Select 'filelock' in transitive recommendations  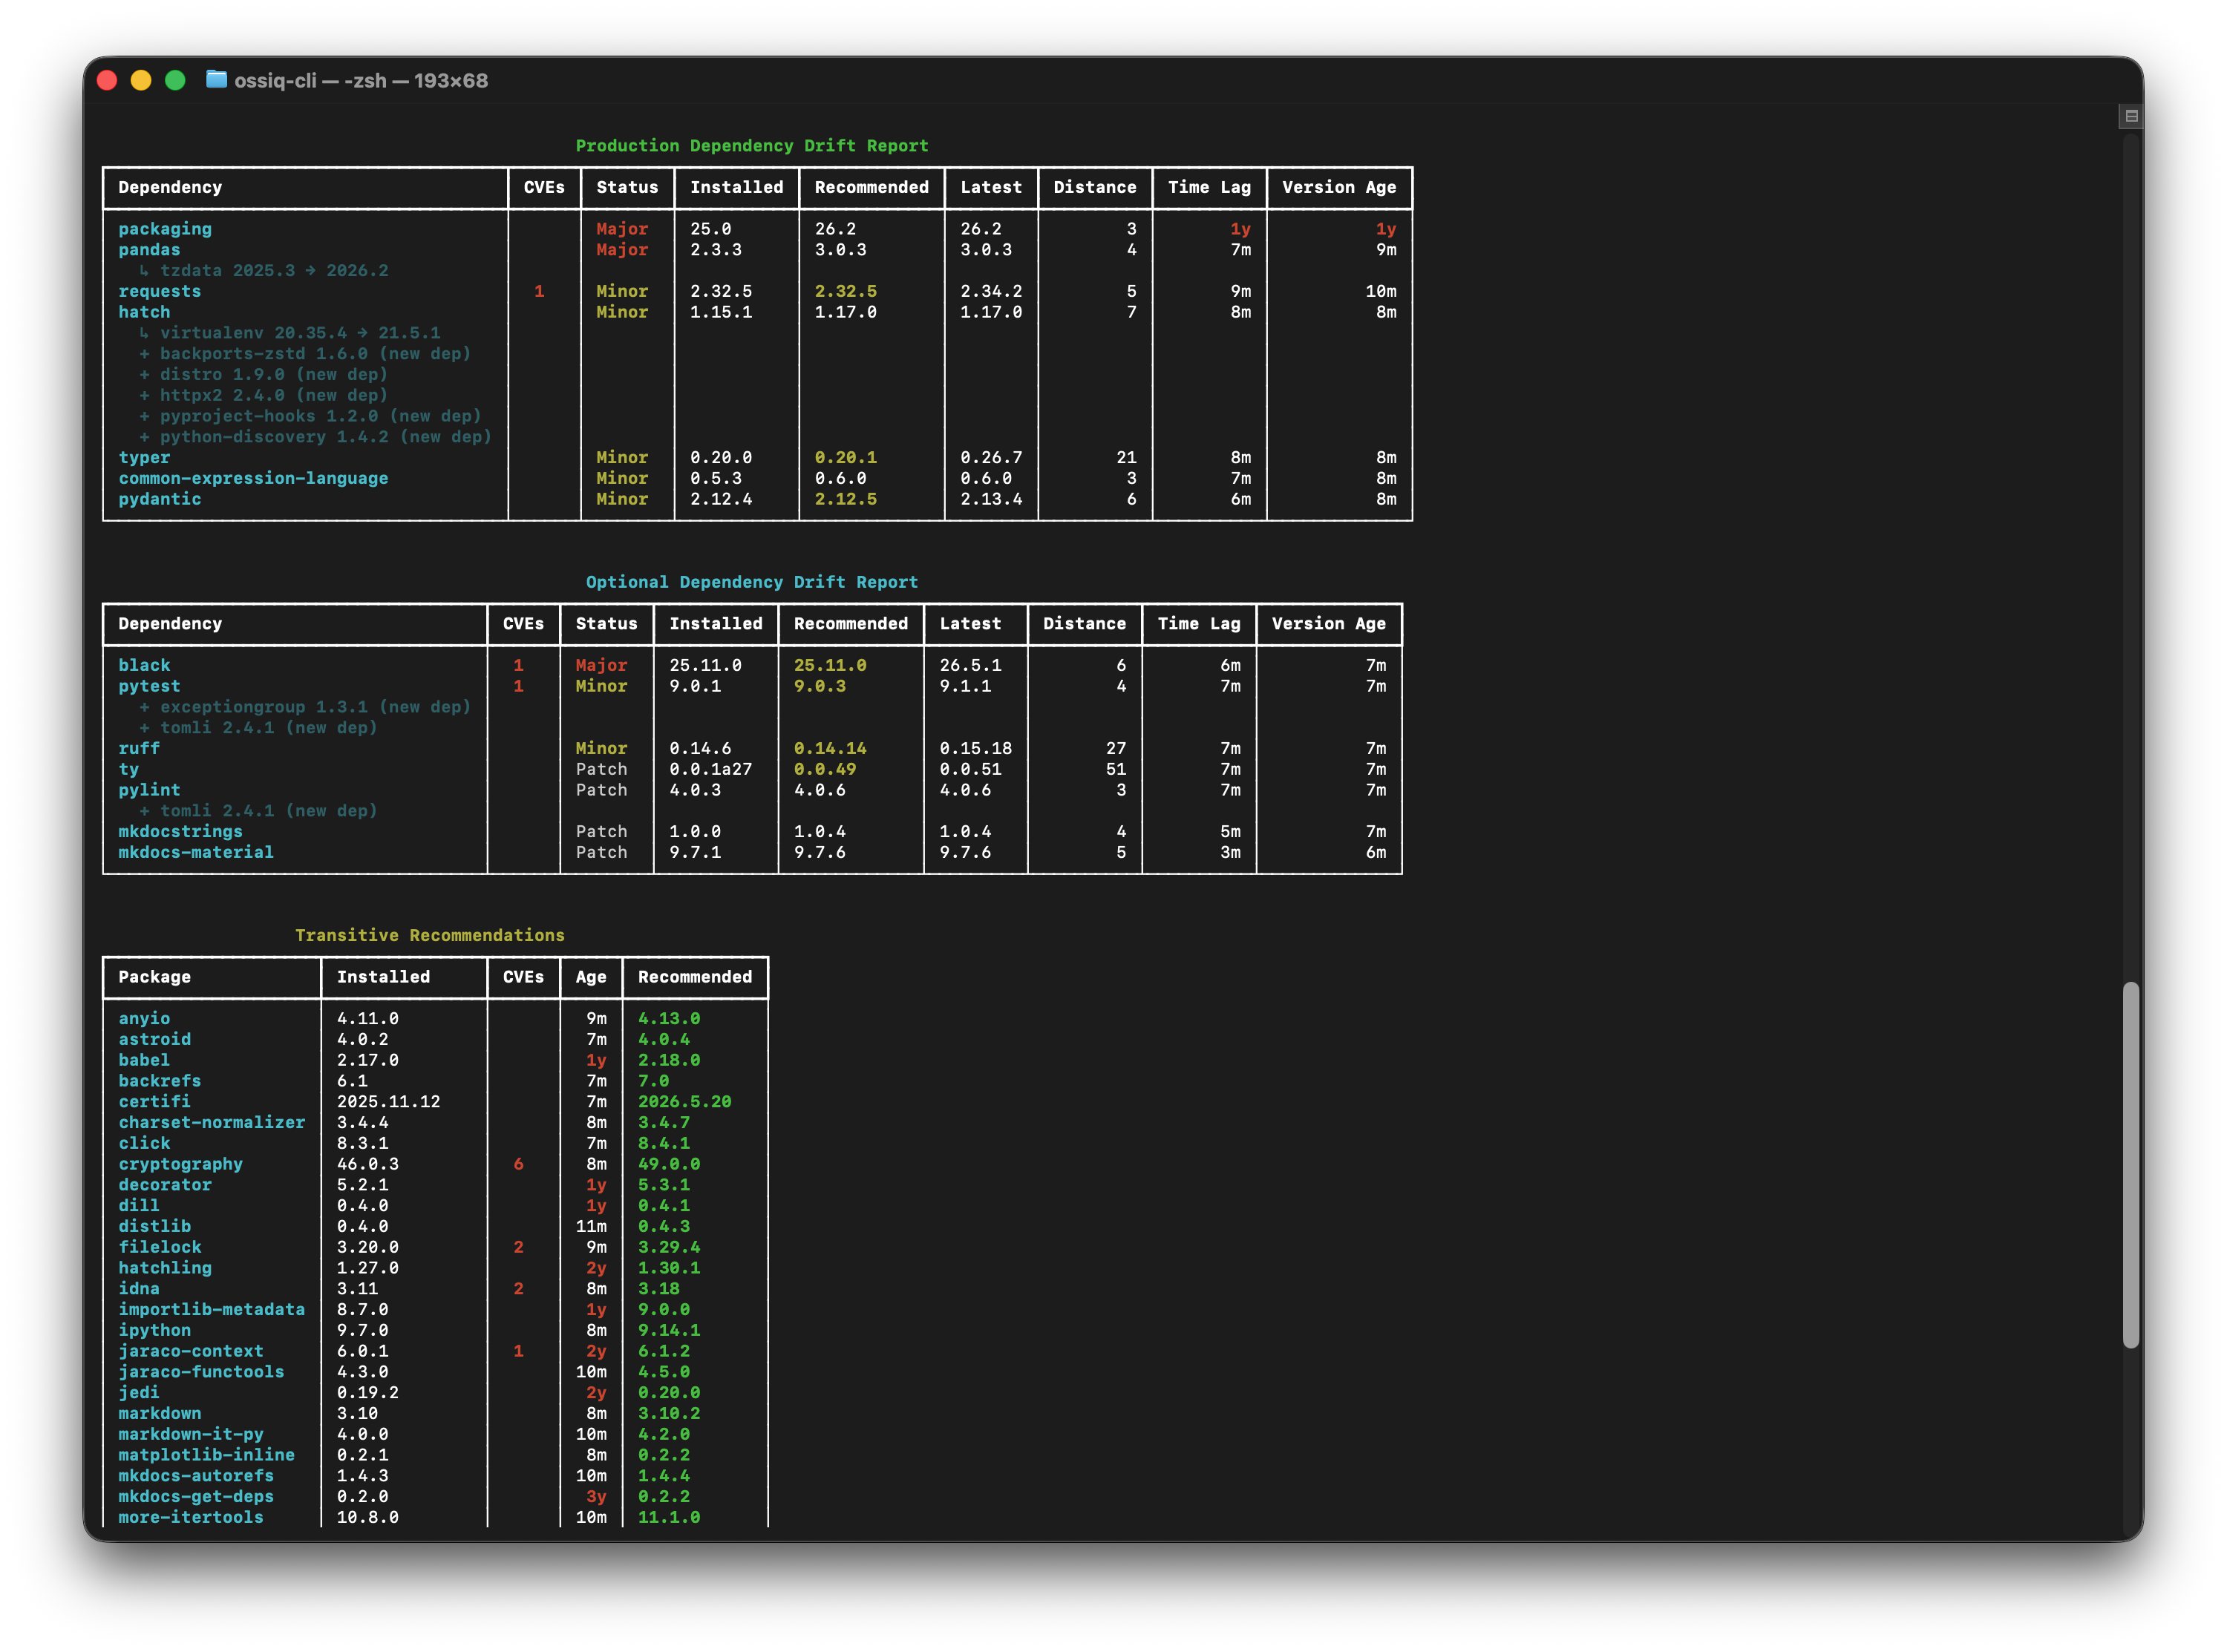click(159, 1247)
